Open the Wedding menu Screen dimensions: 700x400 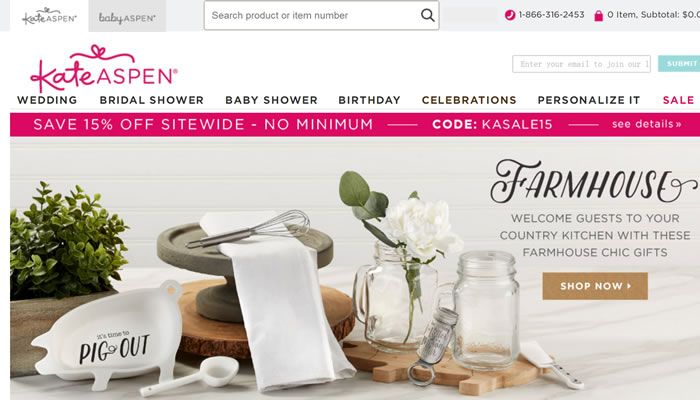coord(47,100)
